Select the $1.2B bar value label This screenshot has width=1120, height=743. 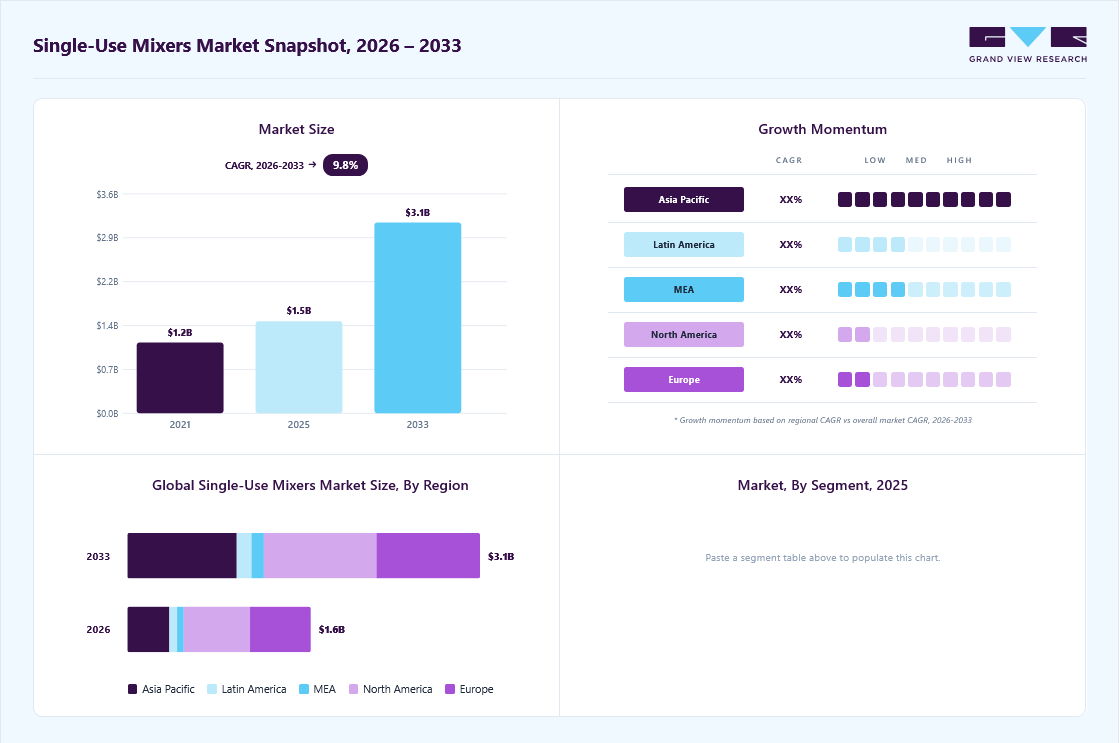pos(180,333)
